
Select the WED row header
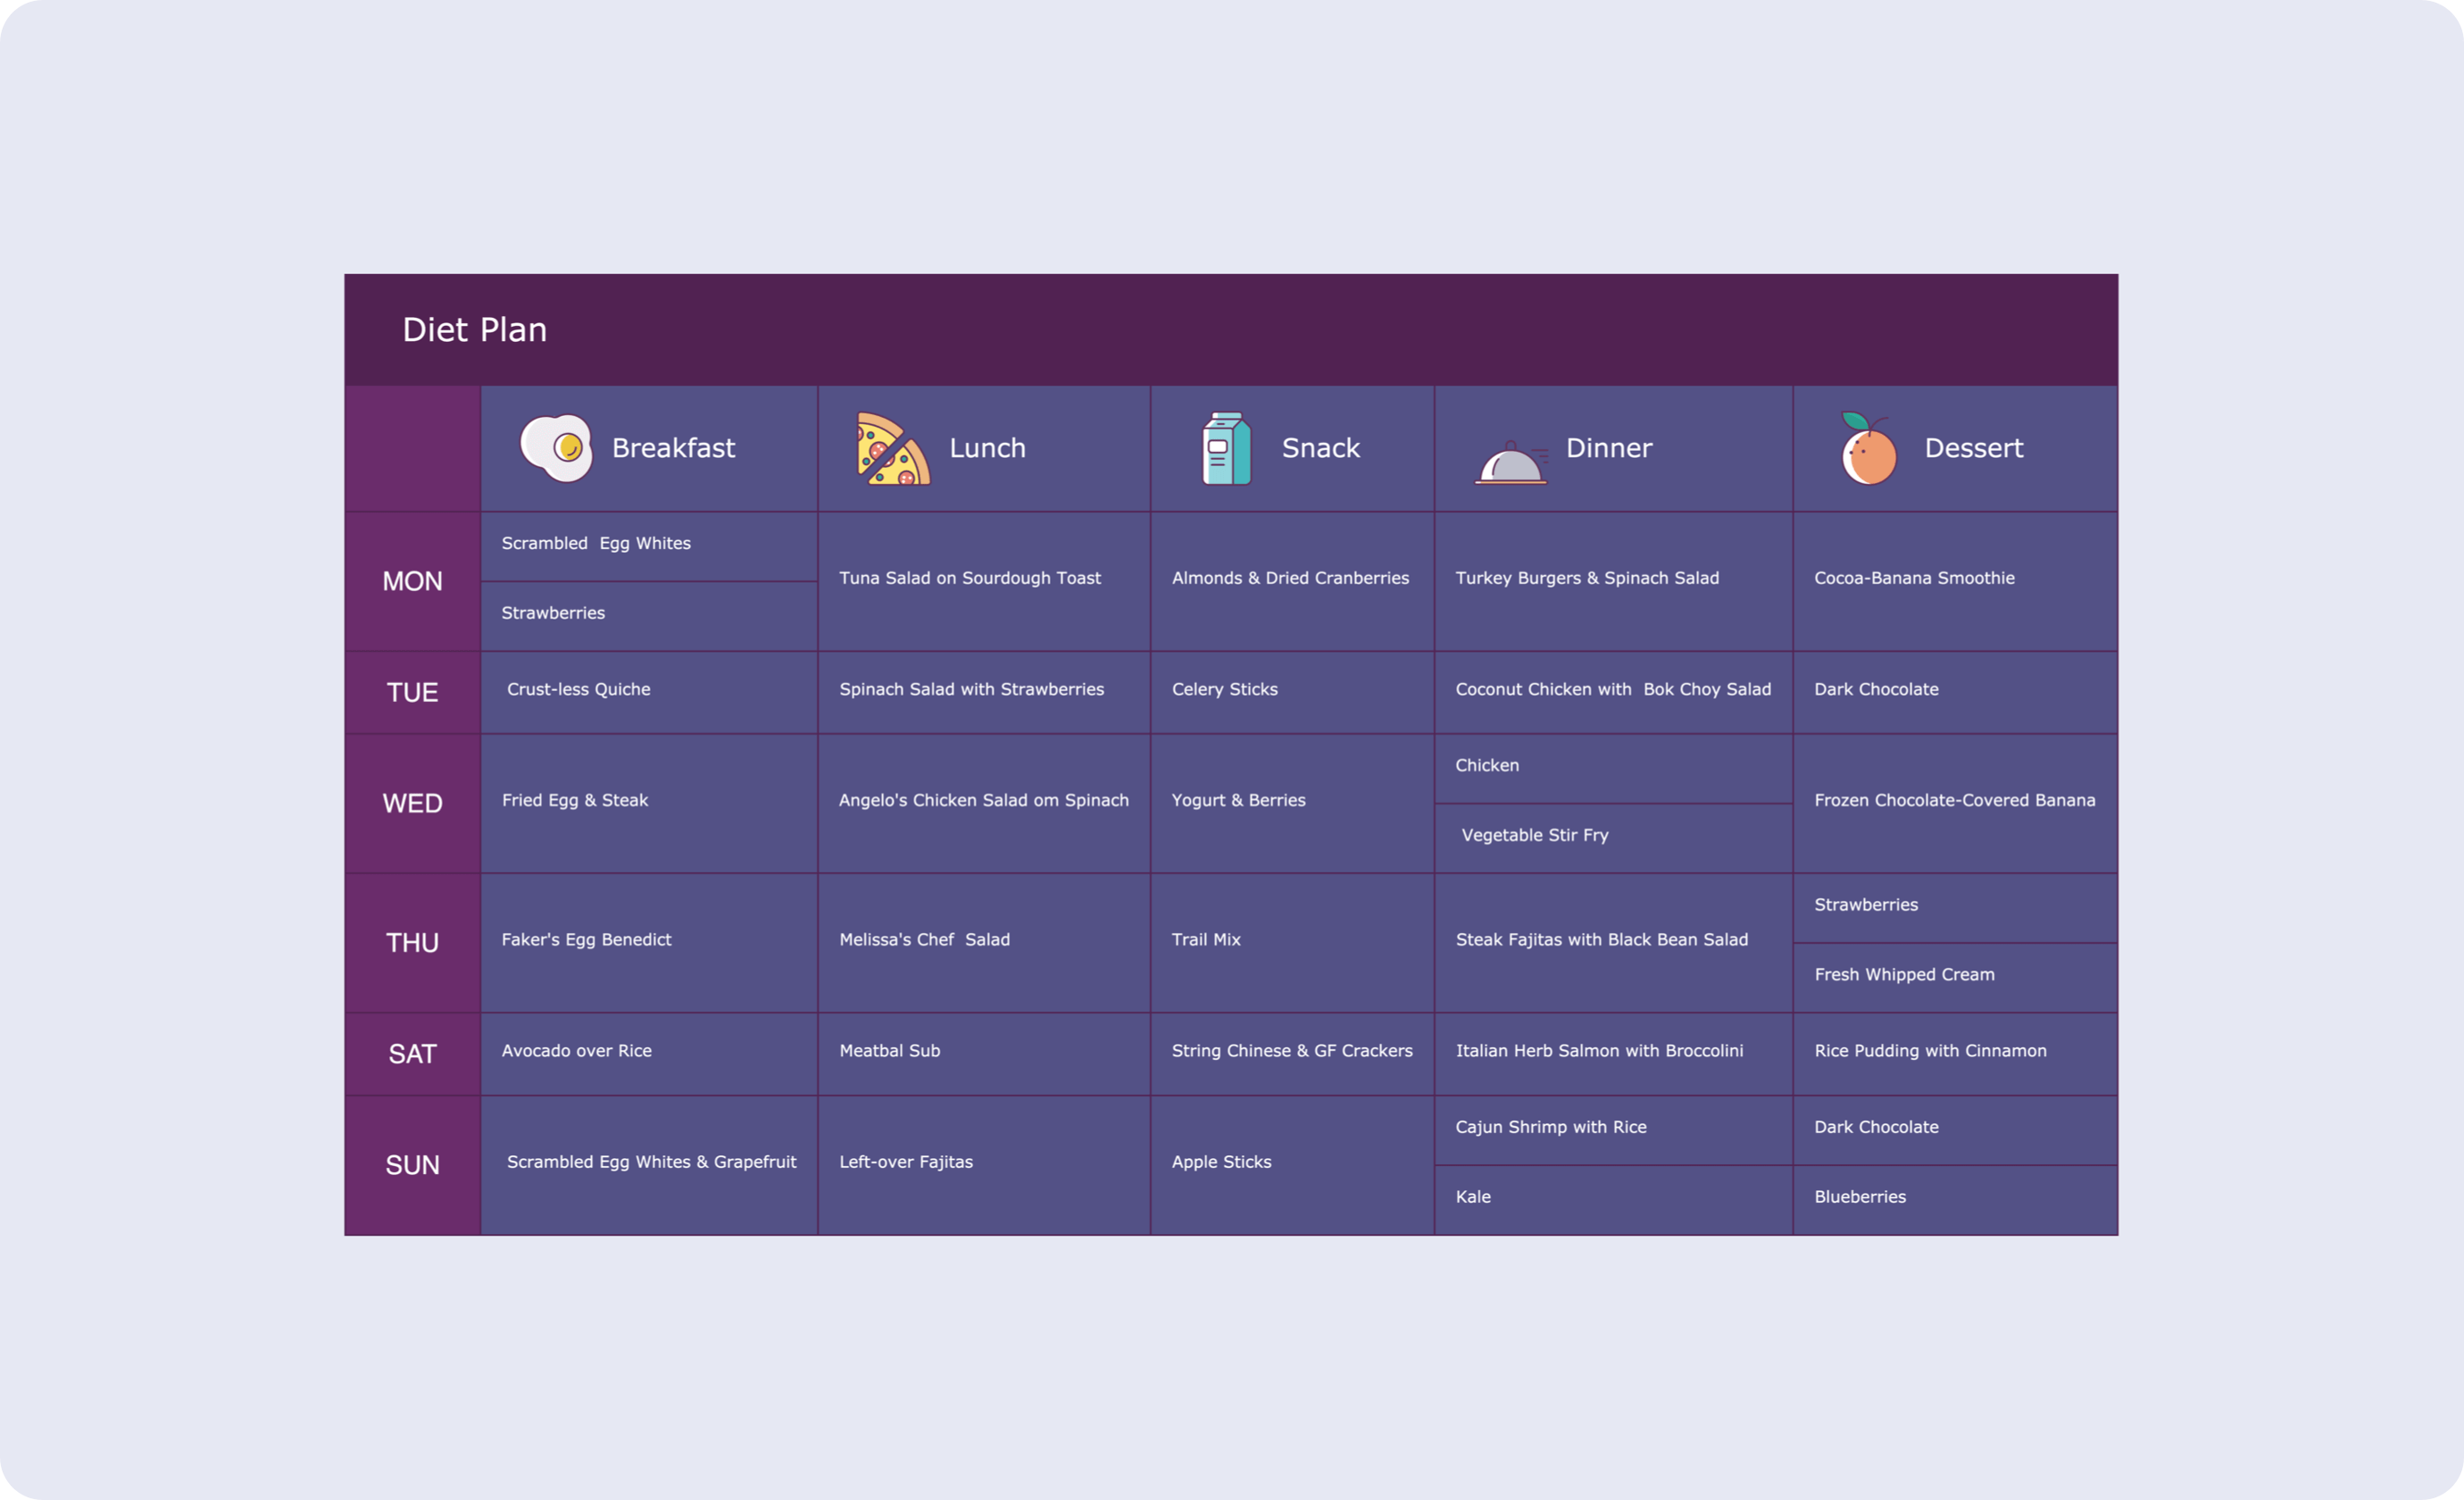(x=412, y=804)
